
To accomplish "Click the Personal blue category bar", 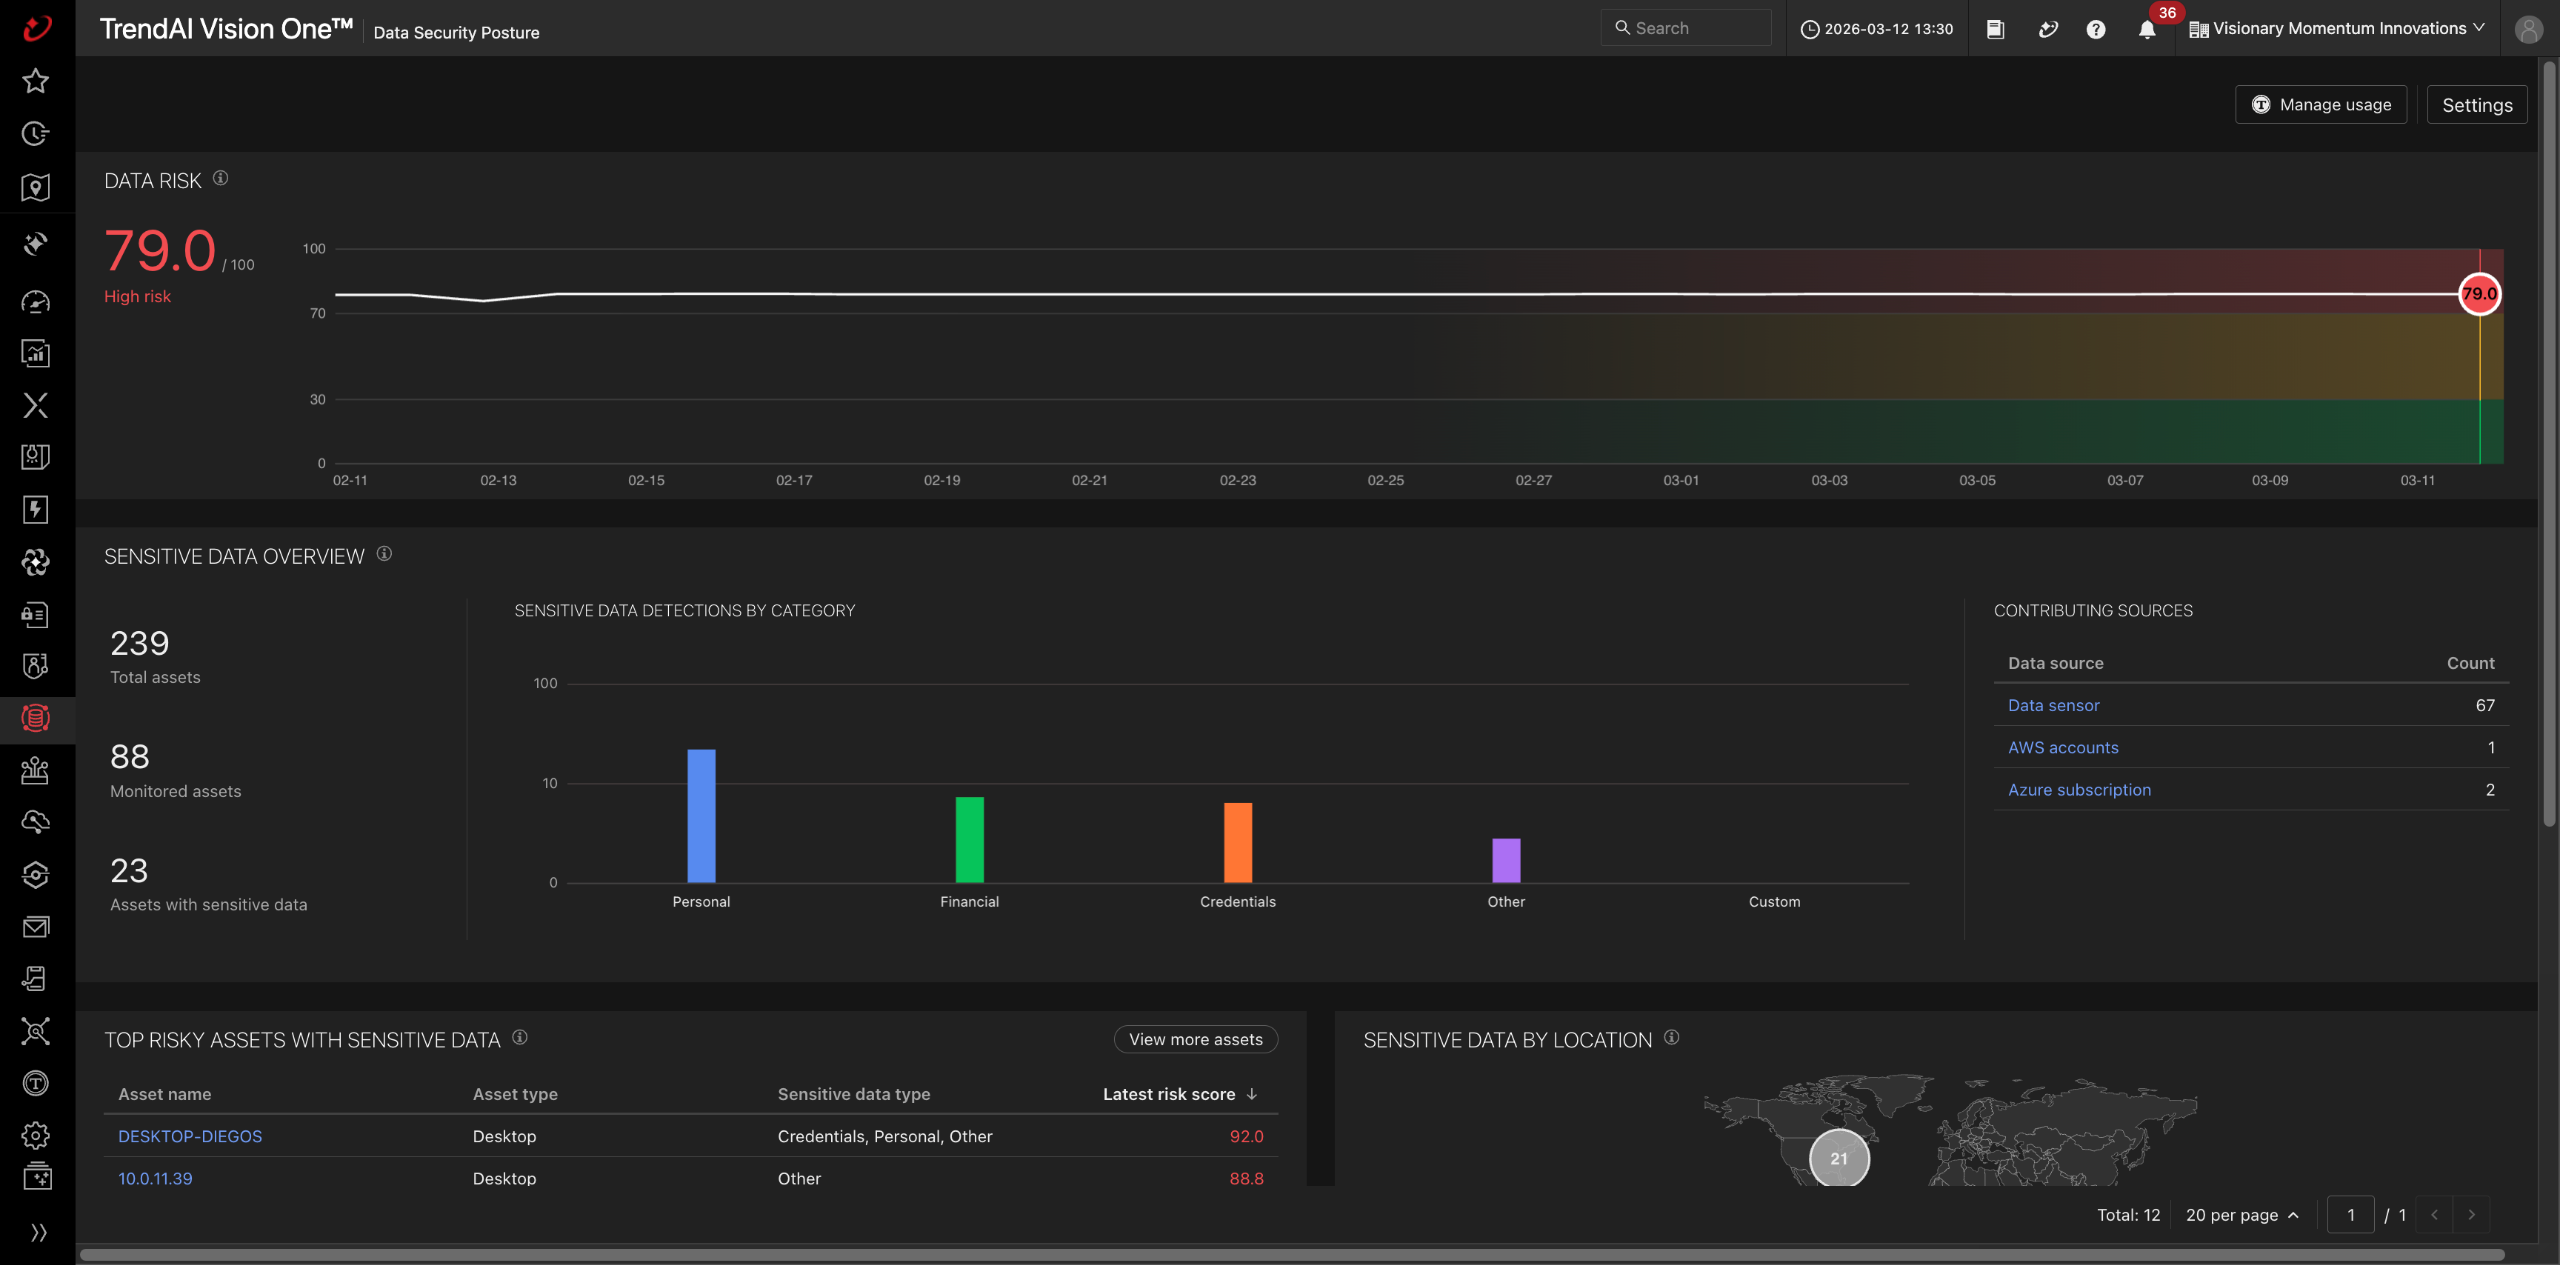I will tap(701, 816).
